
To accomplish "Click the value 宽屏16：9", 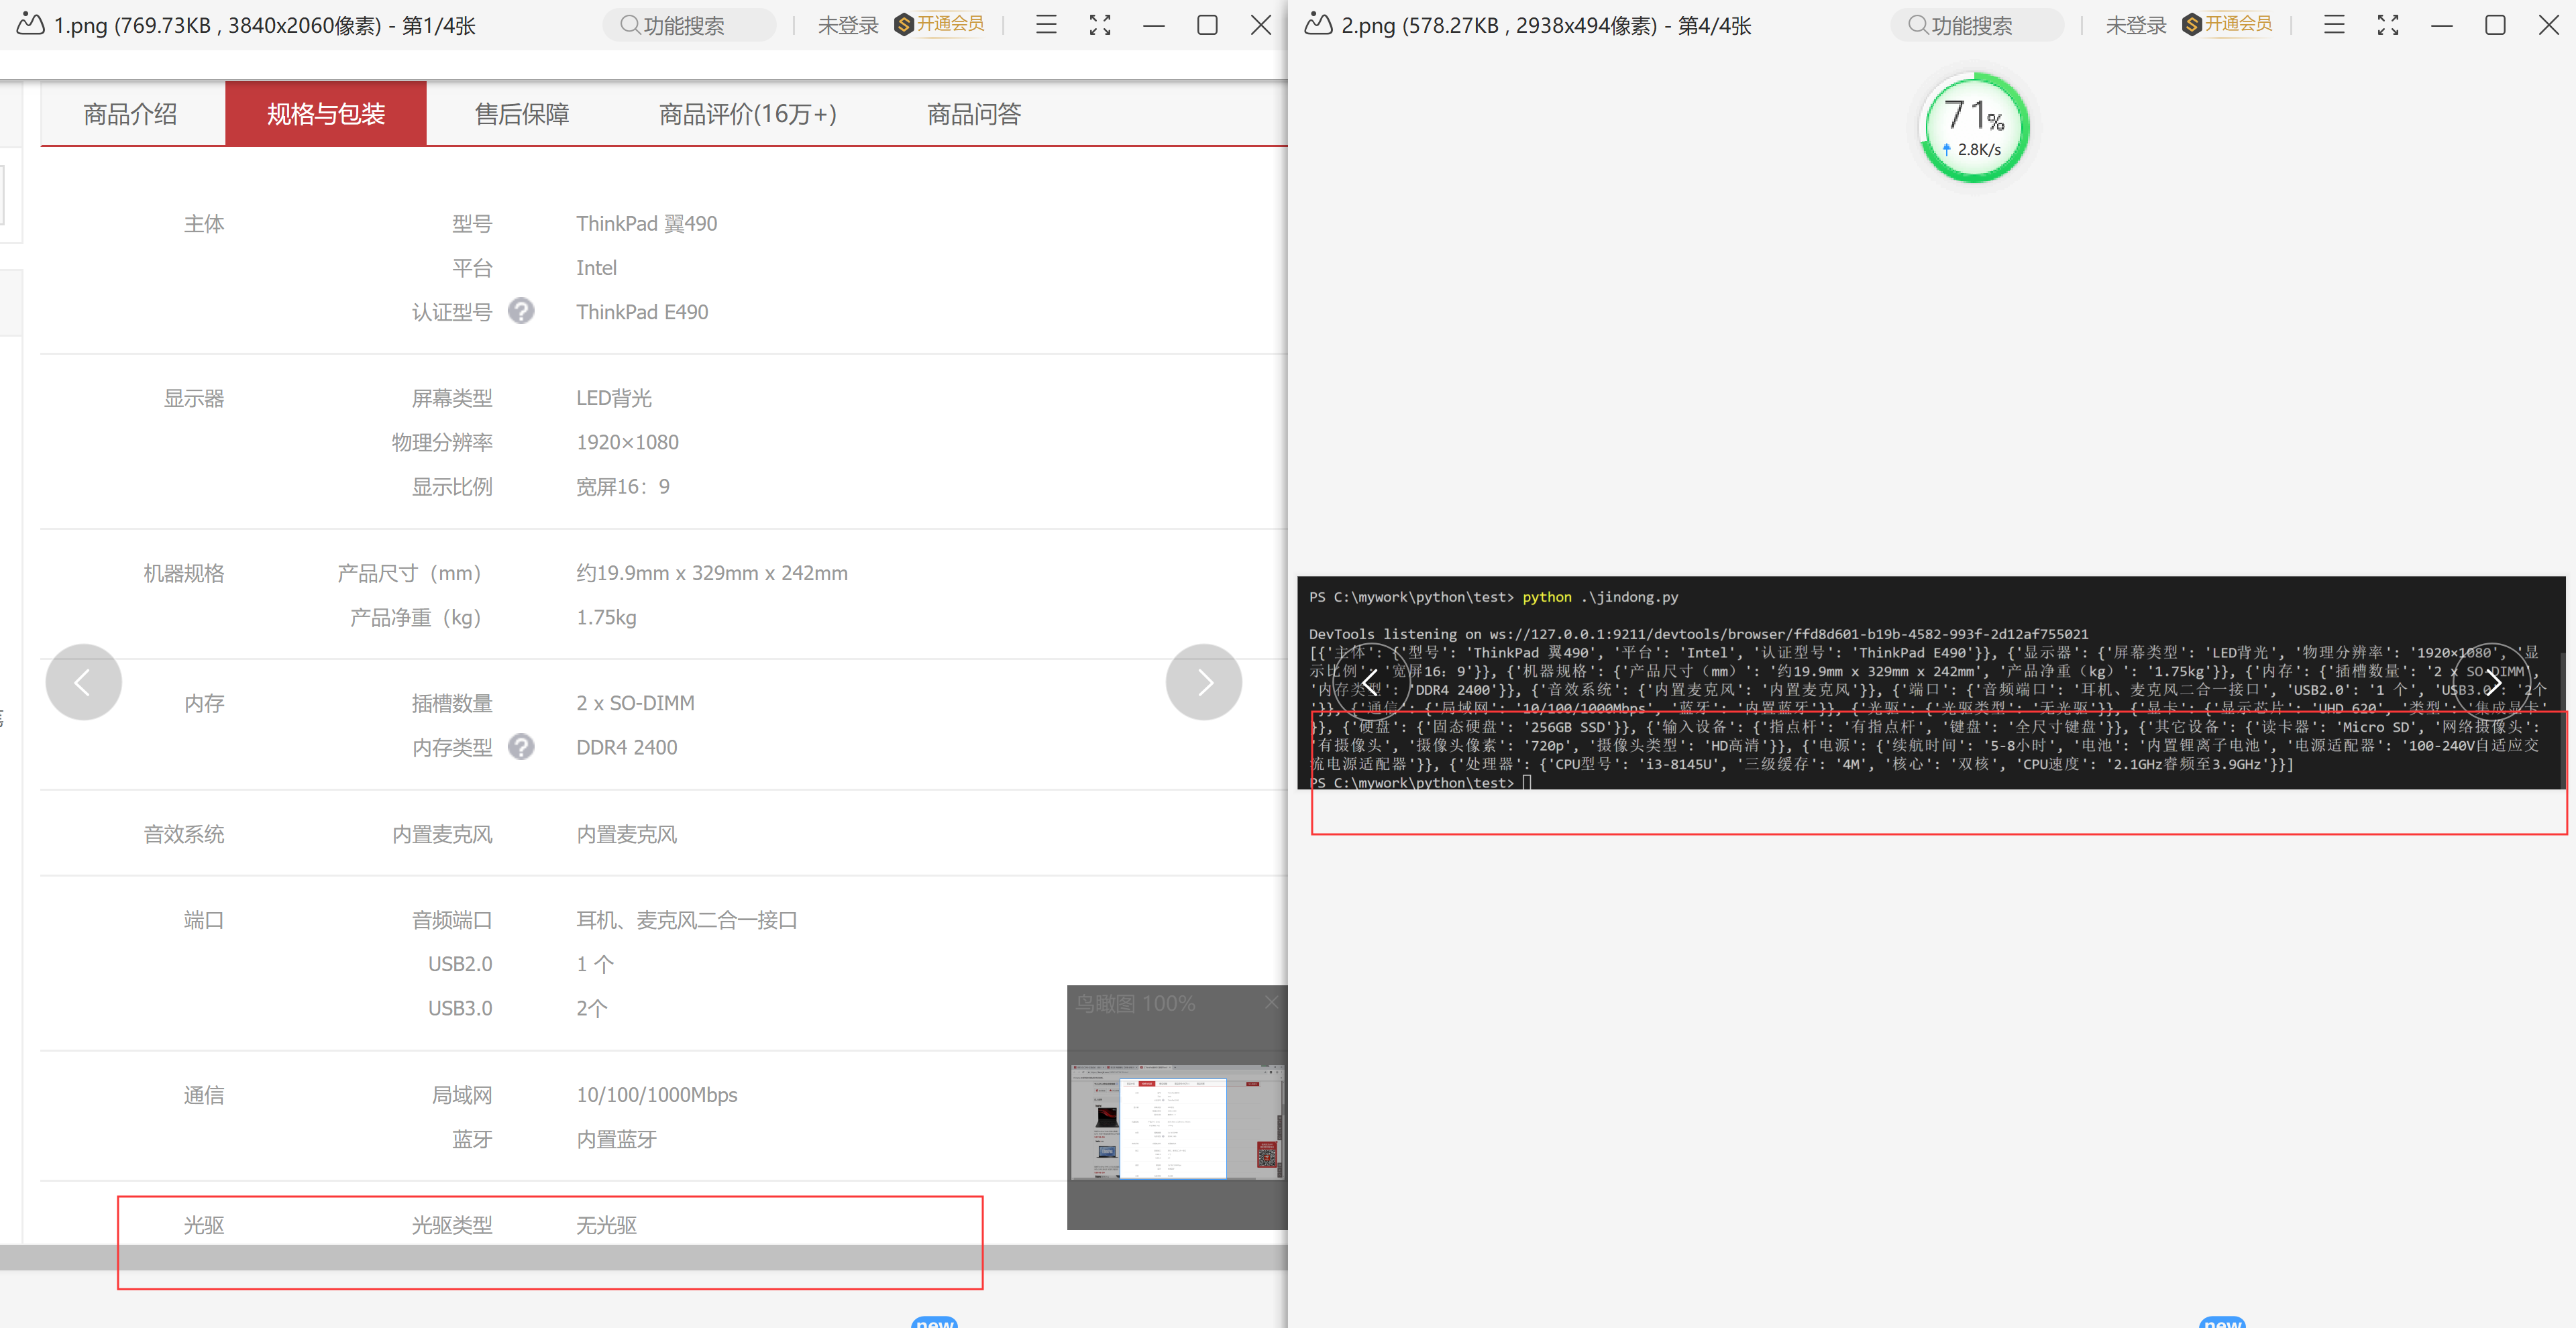I will (x=623, y=486).
